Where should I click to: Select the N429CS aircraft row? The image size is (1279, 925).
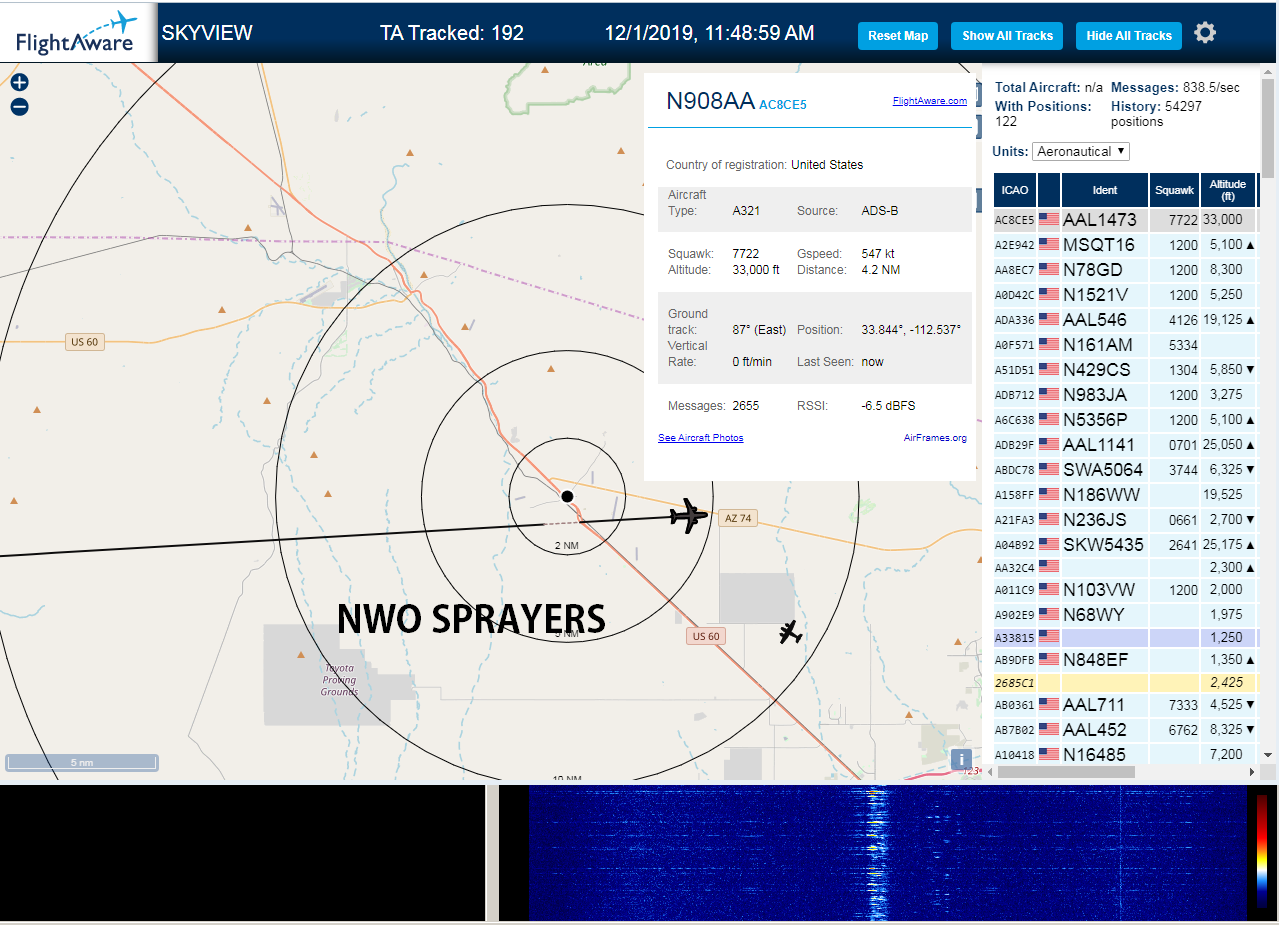[x=1125, y=370]
